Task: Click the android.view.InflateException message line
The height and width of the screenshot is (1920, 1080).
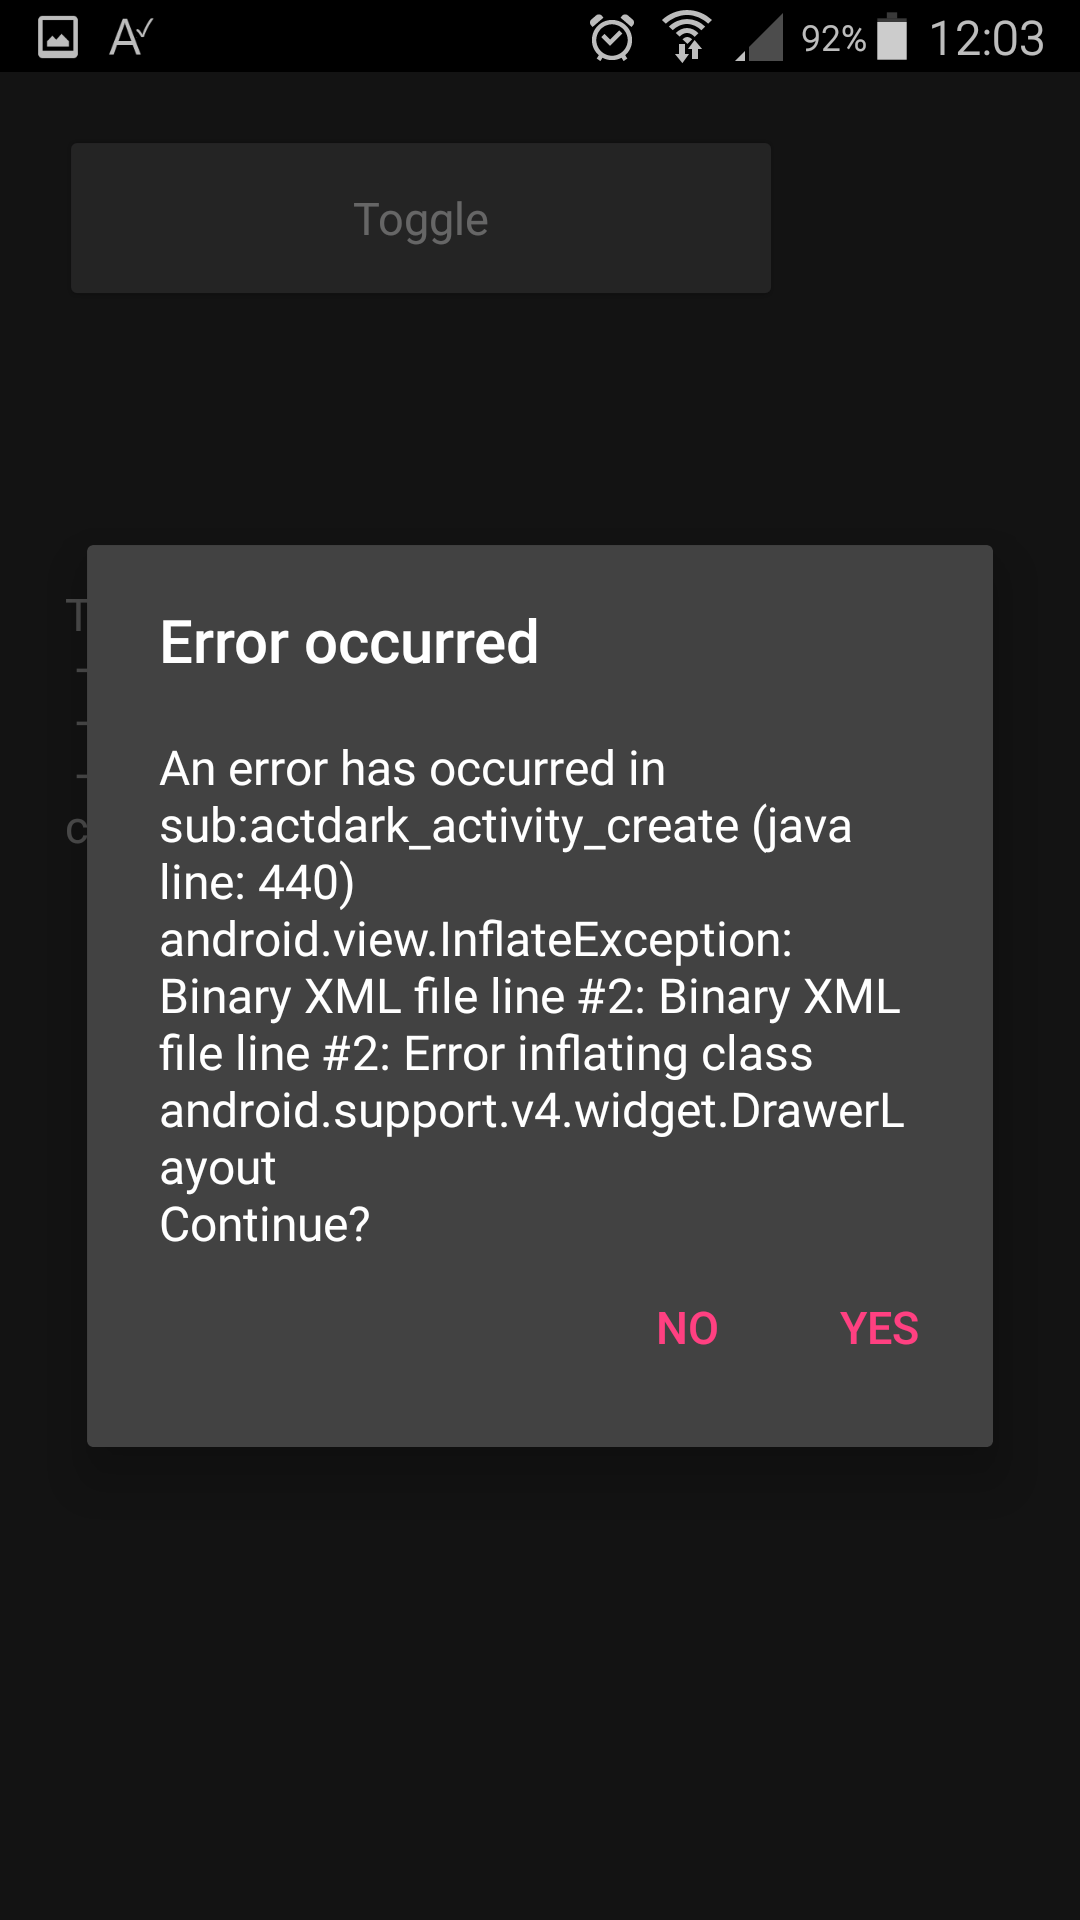Action: tap(476, 940)
